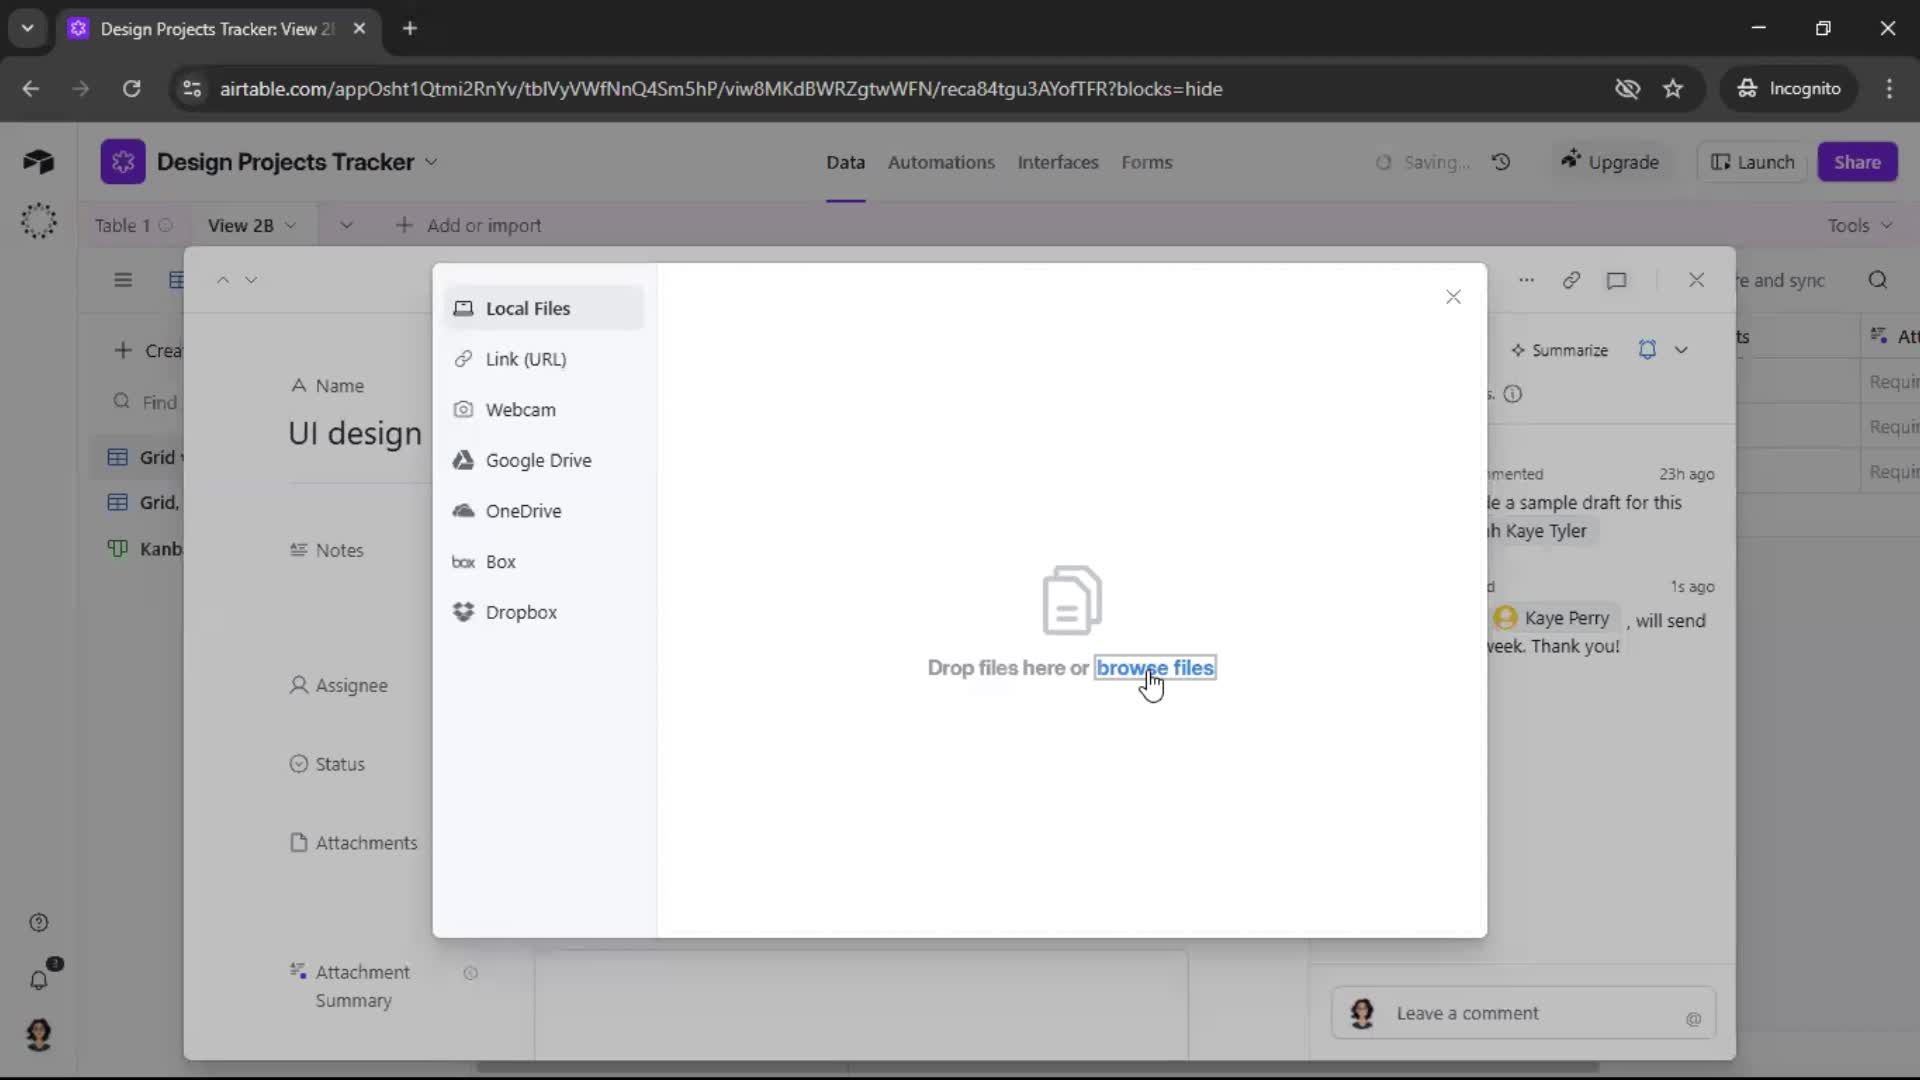Click the notification bell in comments
The width and height of the screenshot is (1920, 1080).
[1647, 350]
